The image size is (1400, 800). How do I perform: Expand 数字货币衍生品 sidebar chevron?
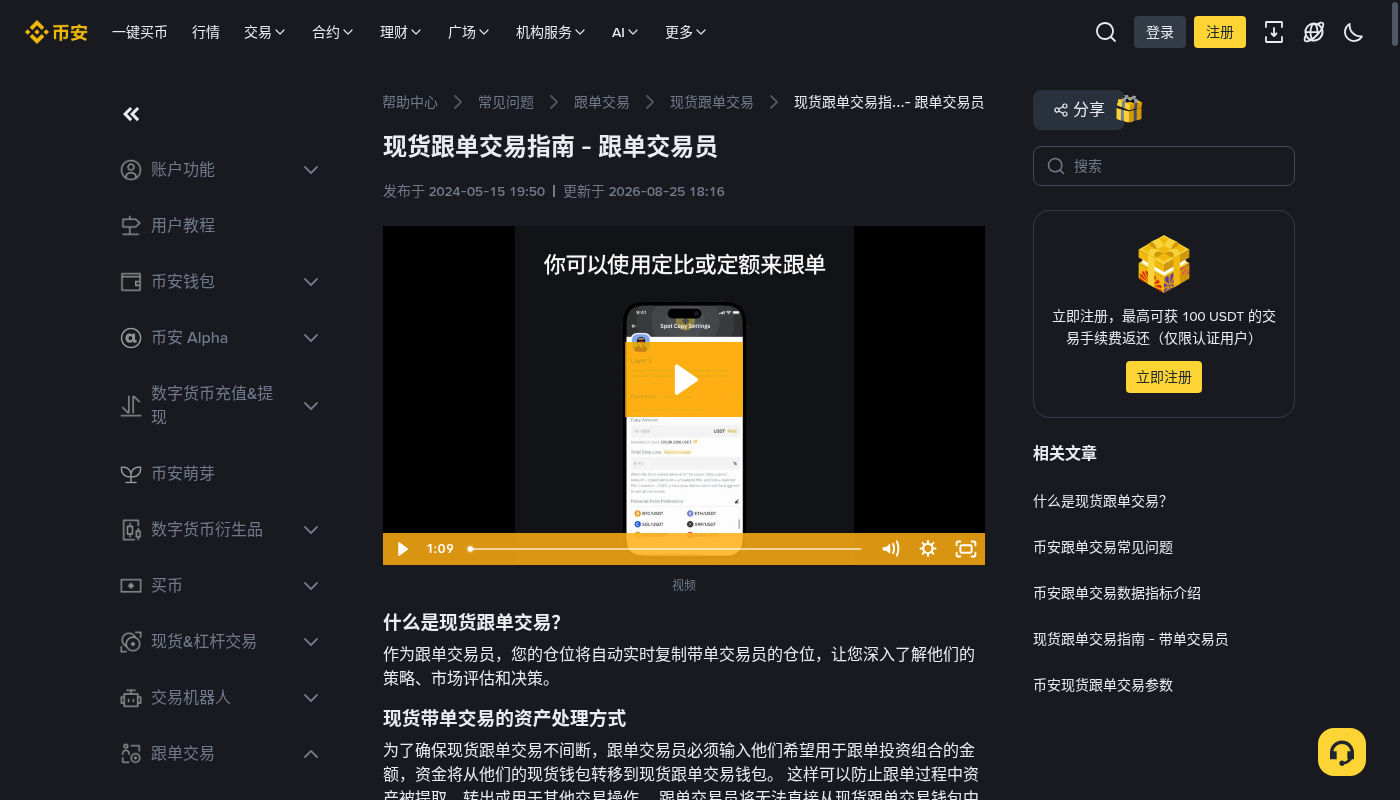pos(311,530)
